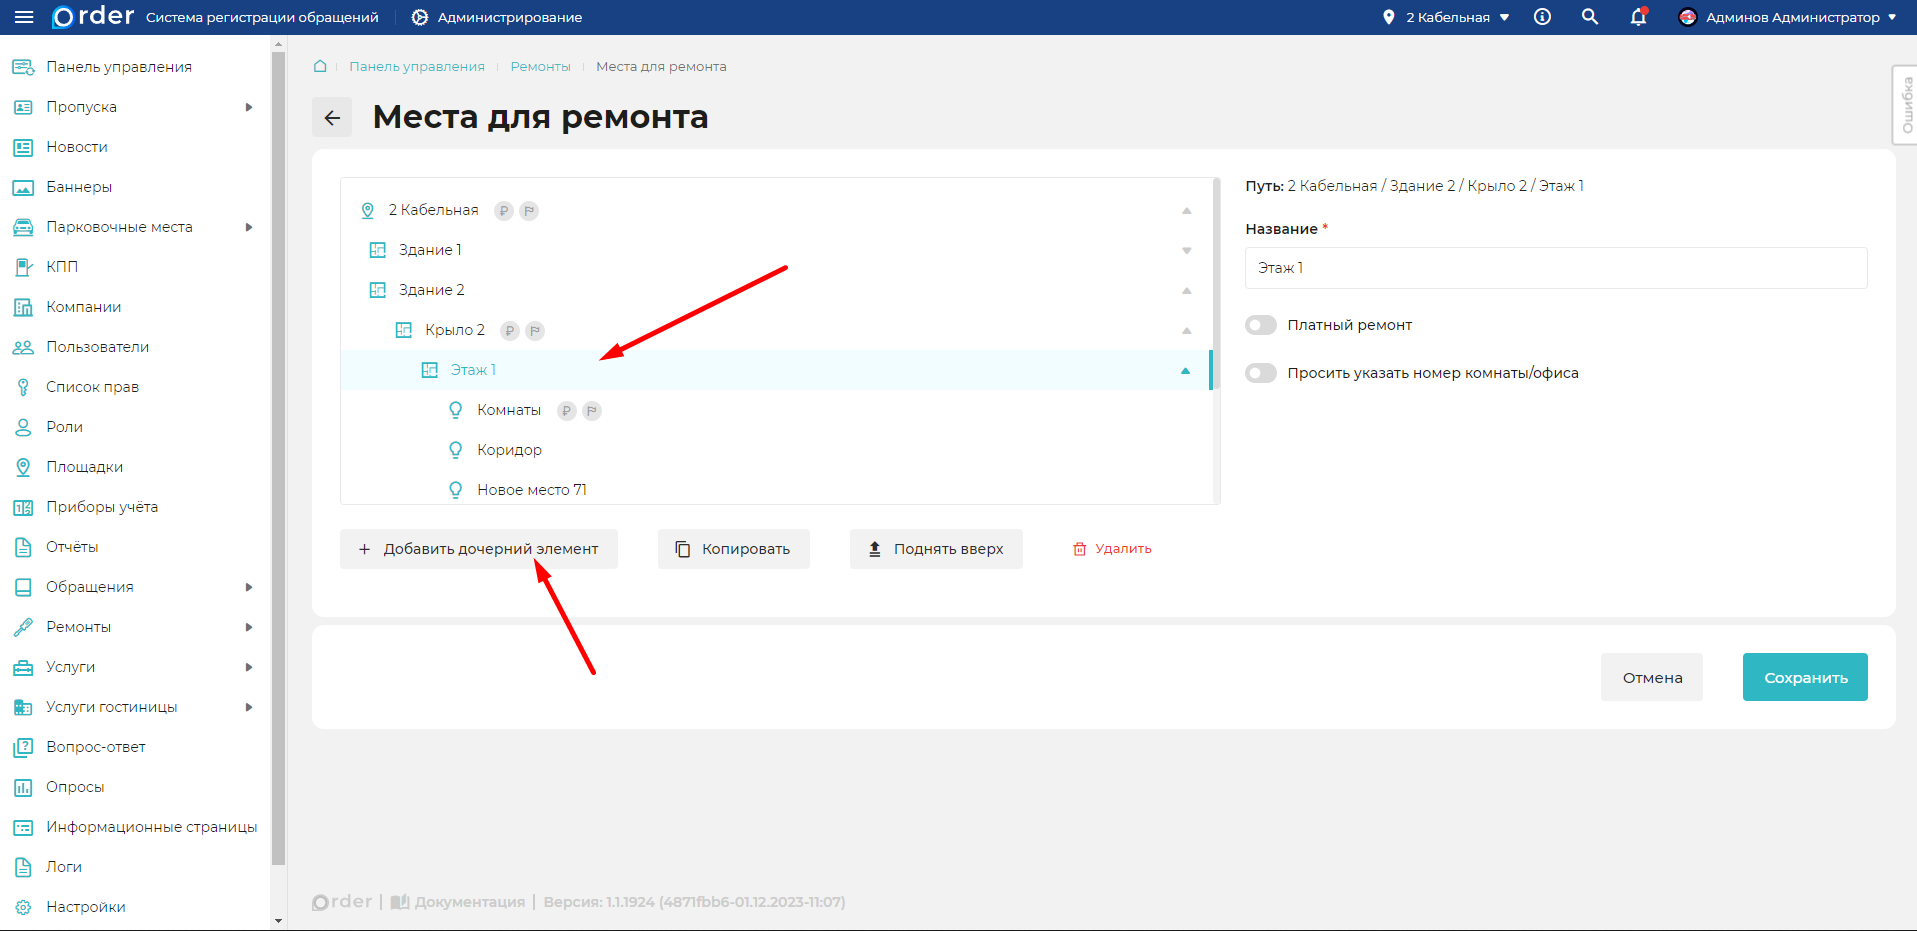Click the flag icon next to Комнаты
Screen dimensions: 1917x931
coord(592,411)
